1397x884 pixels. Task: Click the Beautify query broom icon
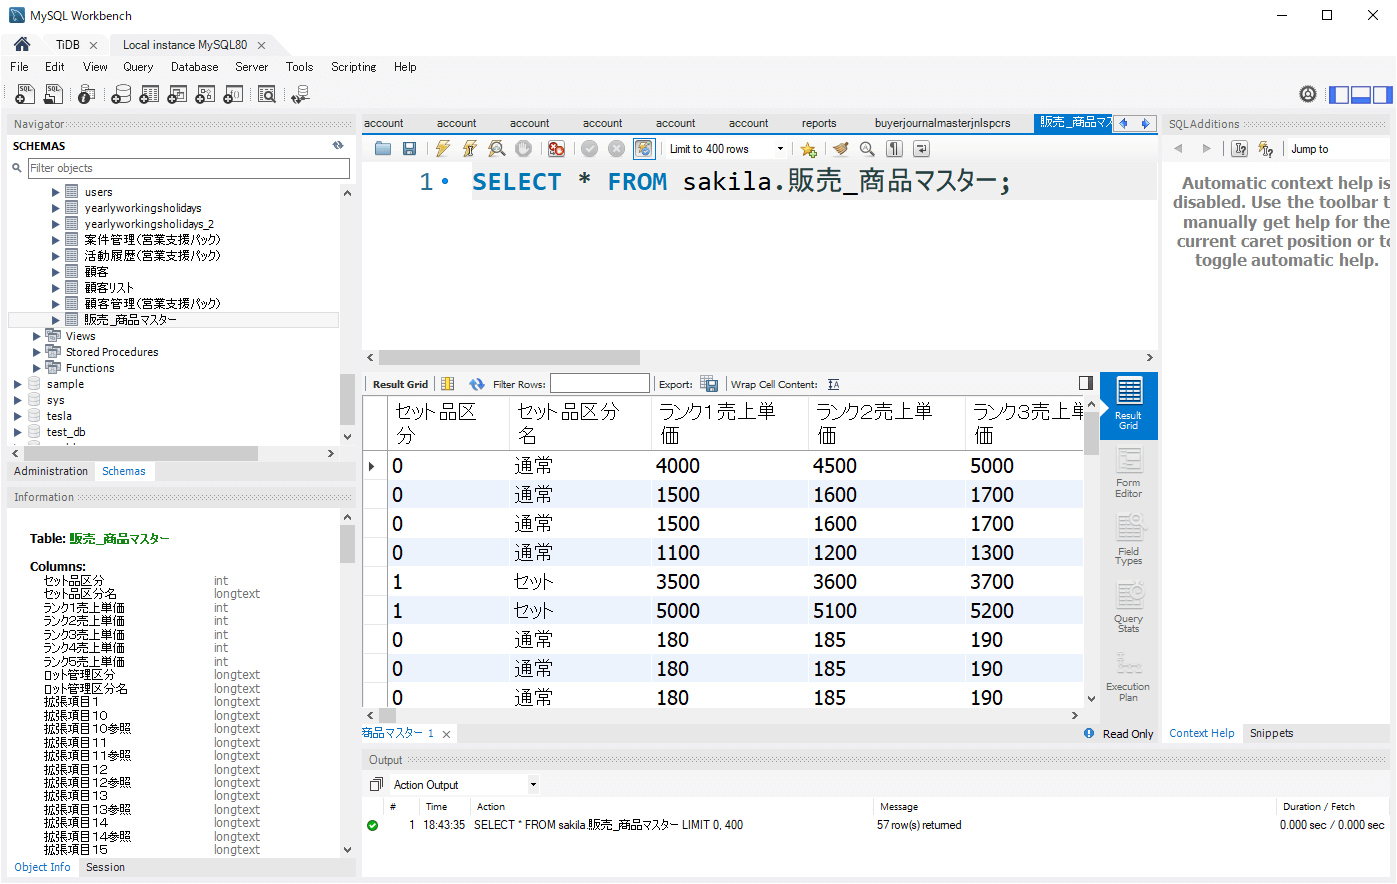840,149
